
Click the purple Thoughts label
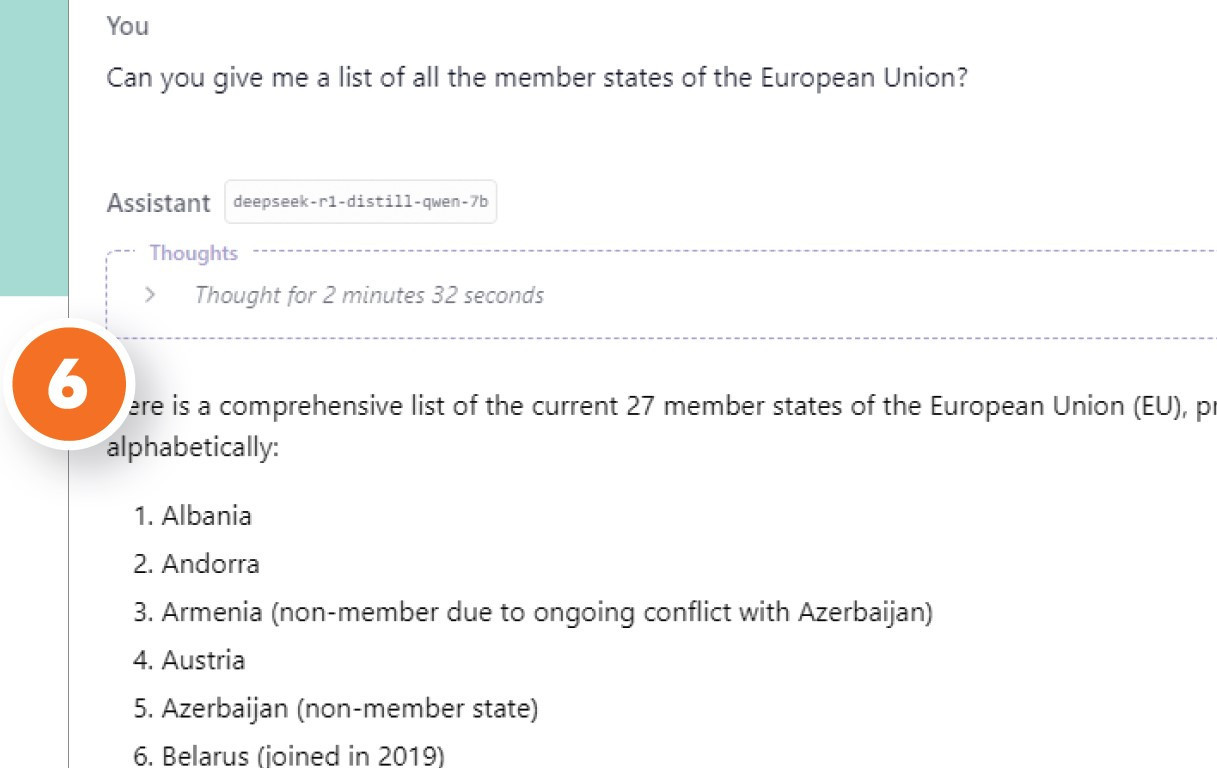[x=194, y=253]
